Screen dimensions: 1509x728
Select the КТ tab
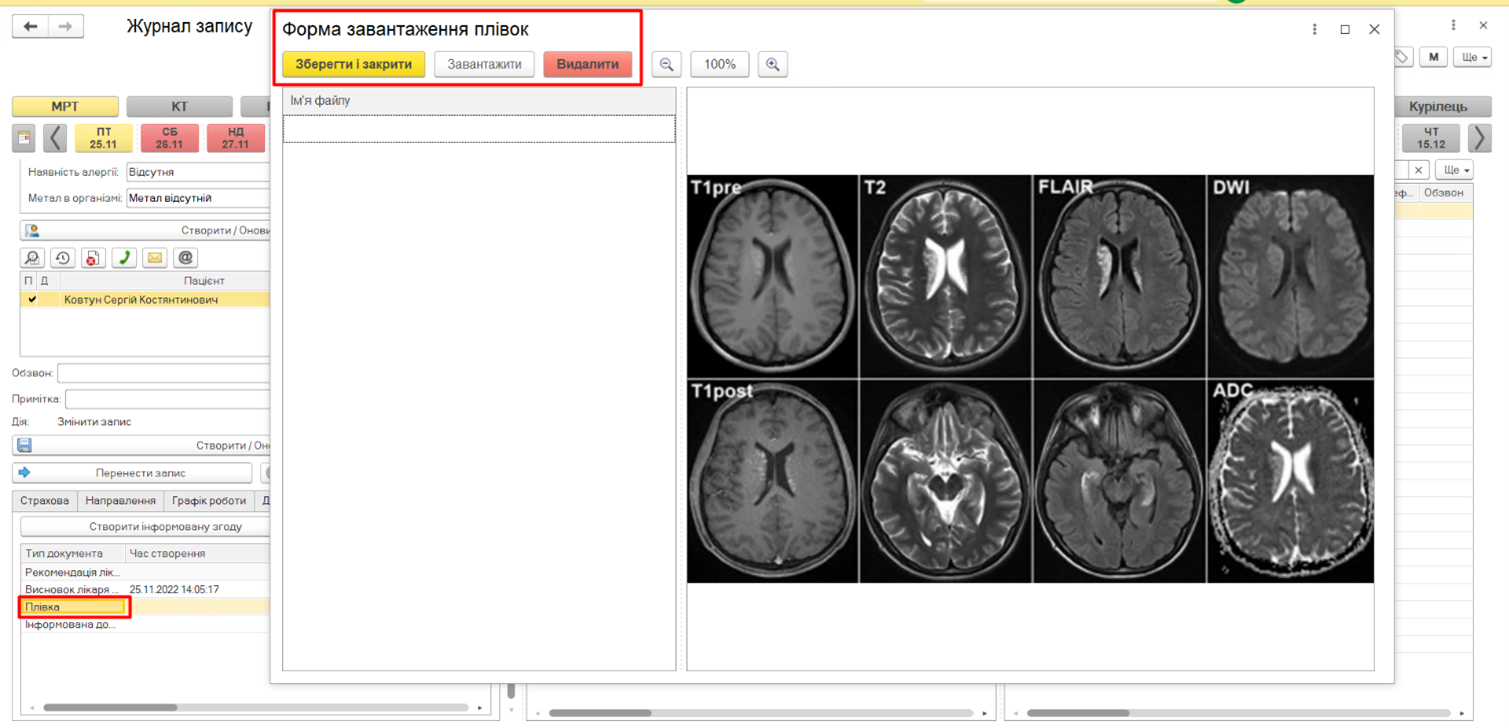pyautogui.click(x=179, y=106)
